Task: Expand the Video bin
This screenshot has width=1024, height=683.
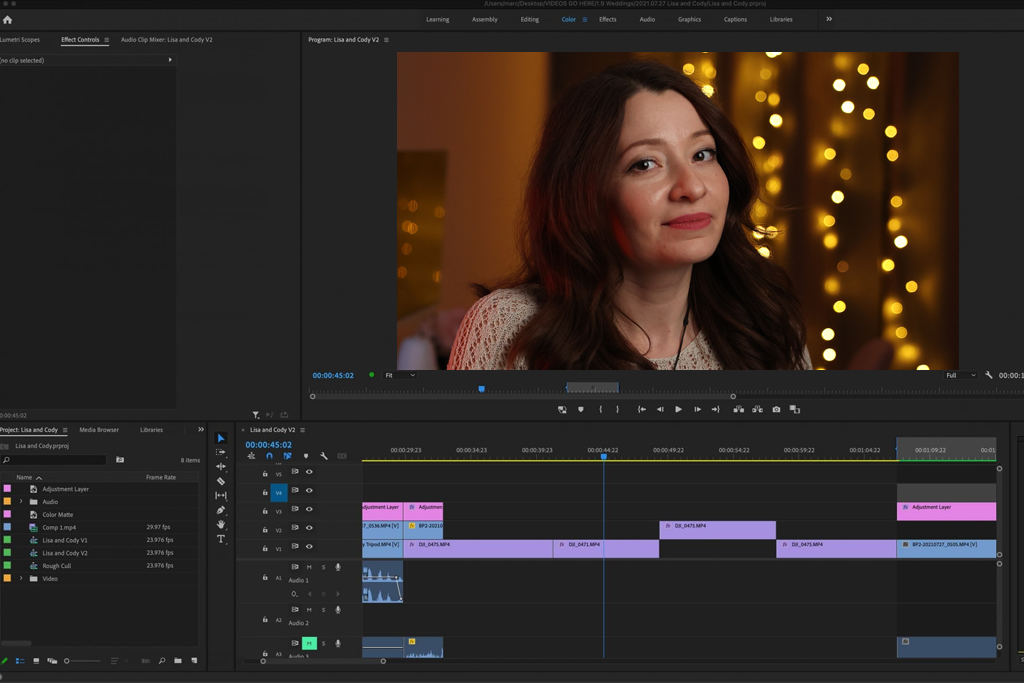Action: pyautogui.click(x=21, y=579)
